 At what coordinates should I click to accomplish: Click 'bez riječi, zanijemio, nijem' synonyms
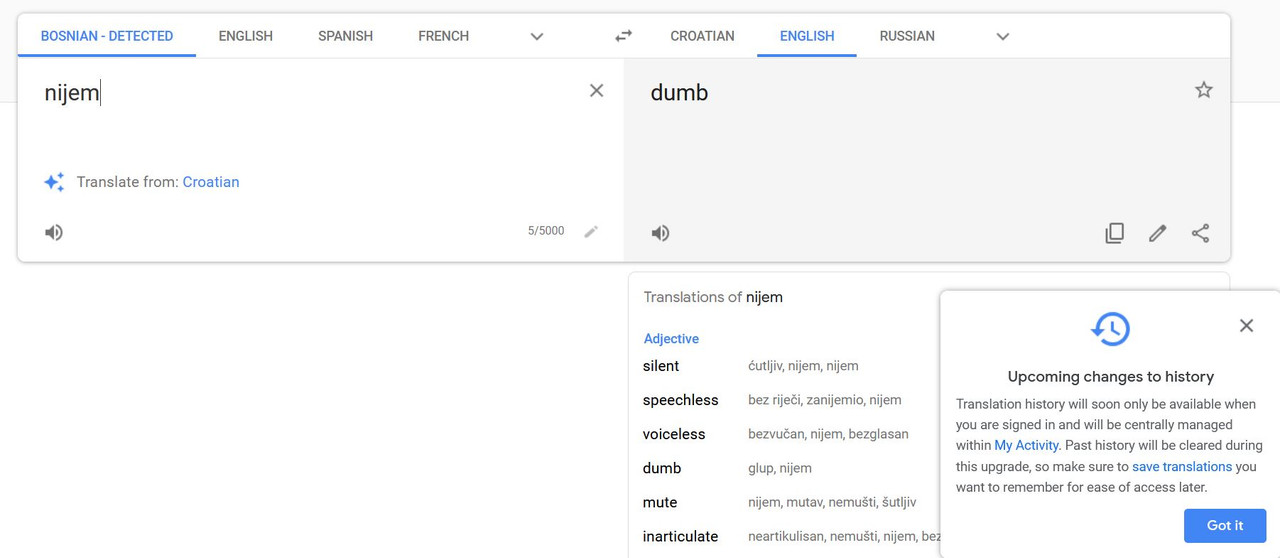click(825, 400)
